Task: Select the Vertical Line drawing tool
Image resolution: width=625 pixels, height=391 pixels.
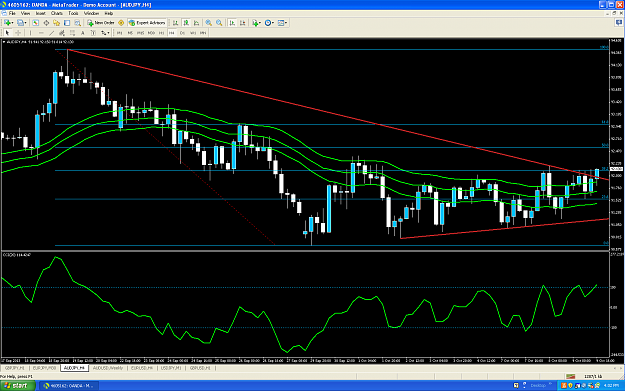Action: [x=30, y=33]
